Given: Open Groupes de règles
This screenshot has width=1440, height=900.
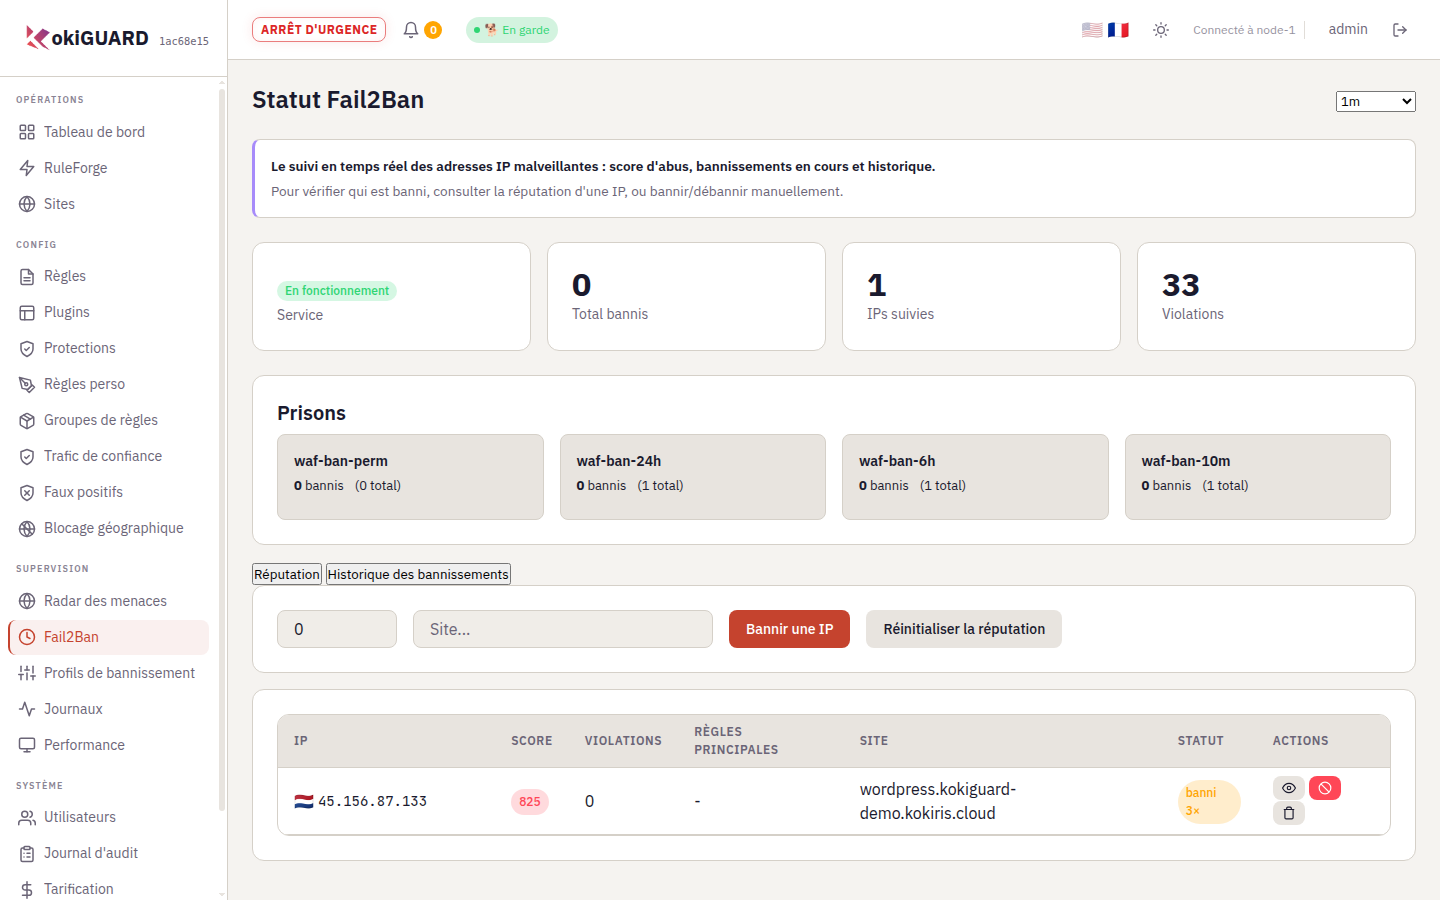Looking at the screenshot, I should coord(108,420).
